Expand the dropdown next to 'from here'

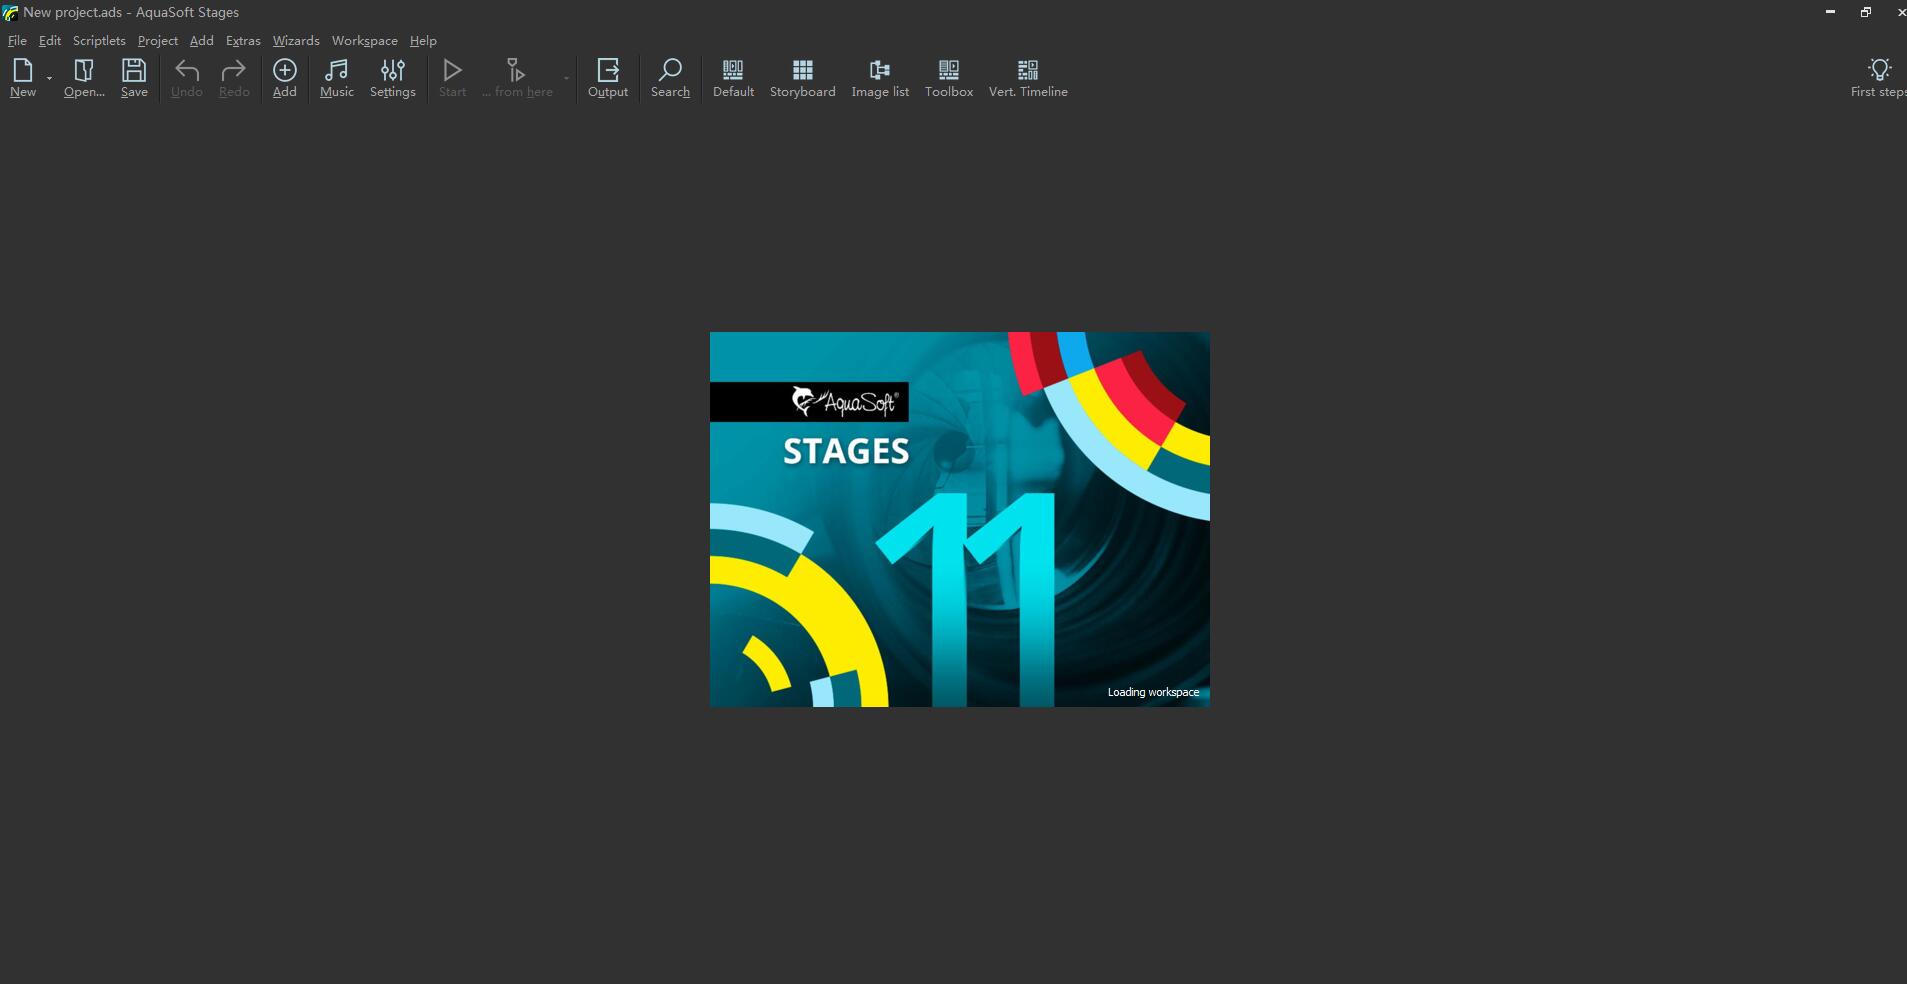[x=565, y=80]
